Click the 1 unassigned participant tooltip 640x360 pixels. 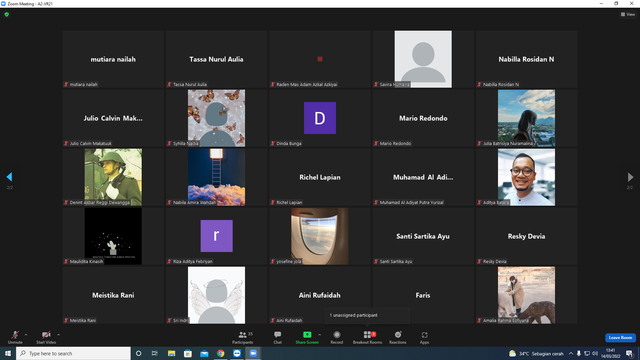click(x=367, y=316)
